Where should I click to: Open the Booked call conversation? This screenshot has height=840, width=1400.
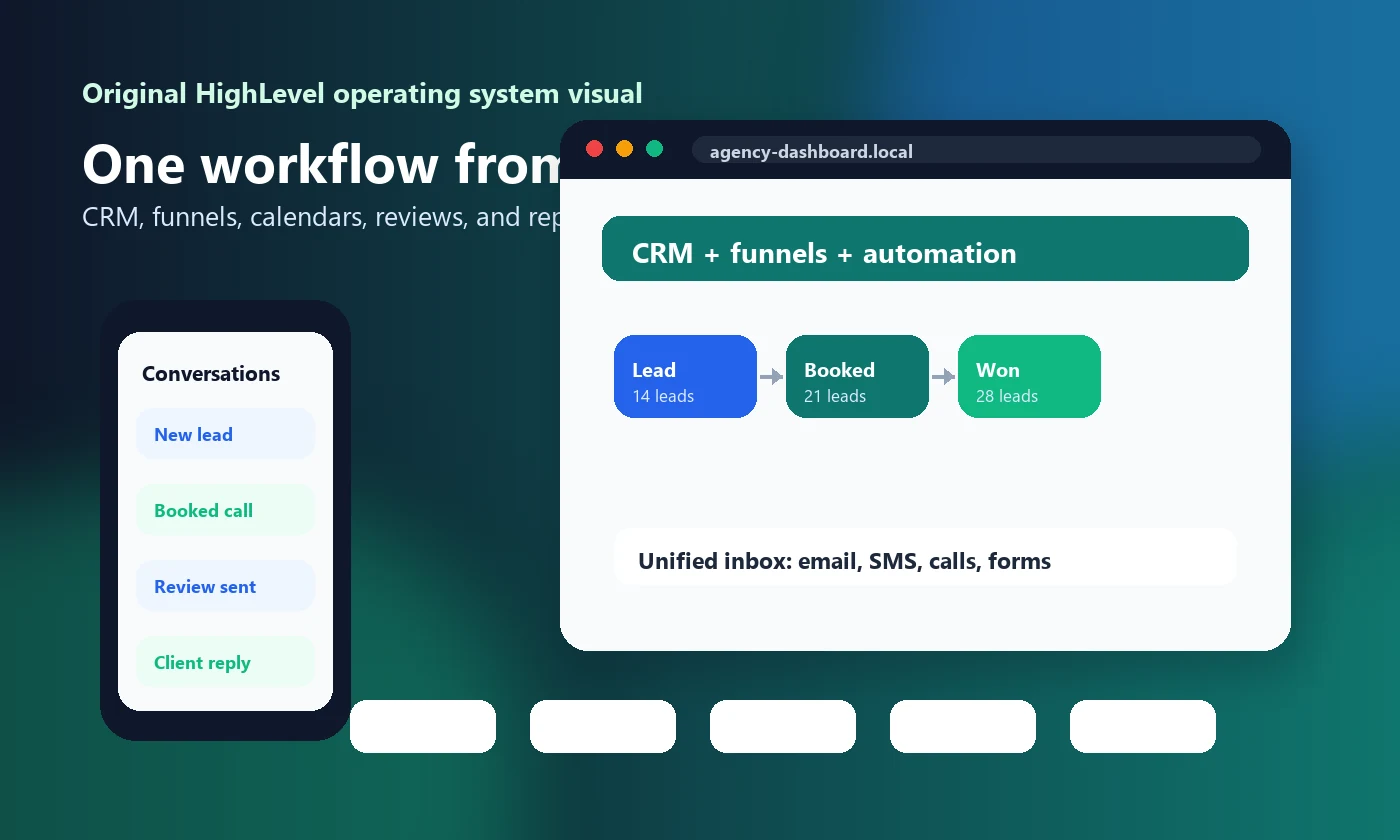click(225, 510)
